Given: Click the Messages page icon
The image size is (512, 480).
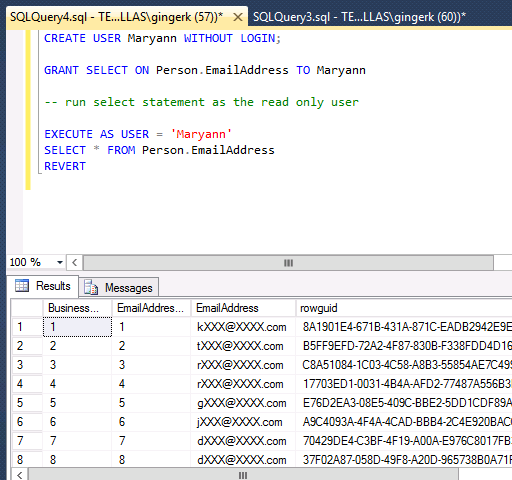Looking at the screenshot, I should [91, 288].
